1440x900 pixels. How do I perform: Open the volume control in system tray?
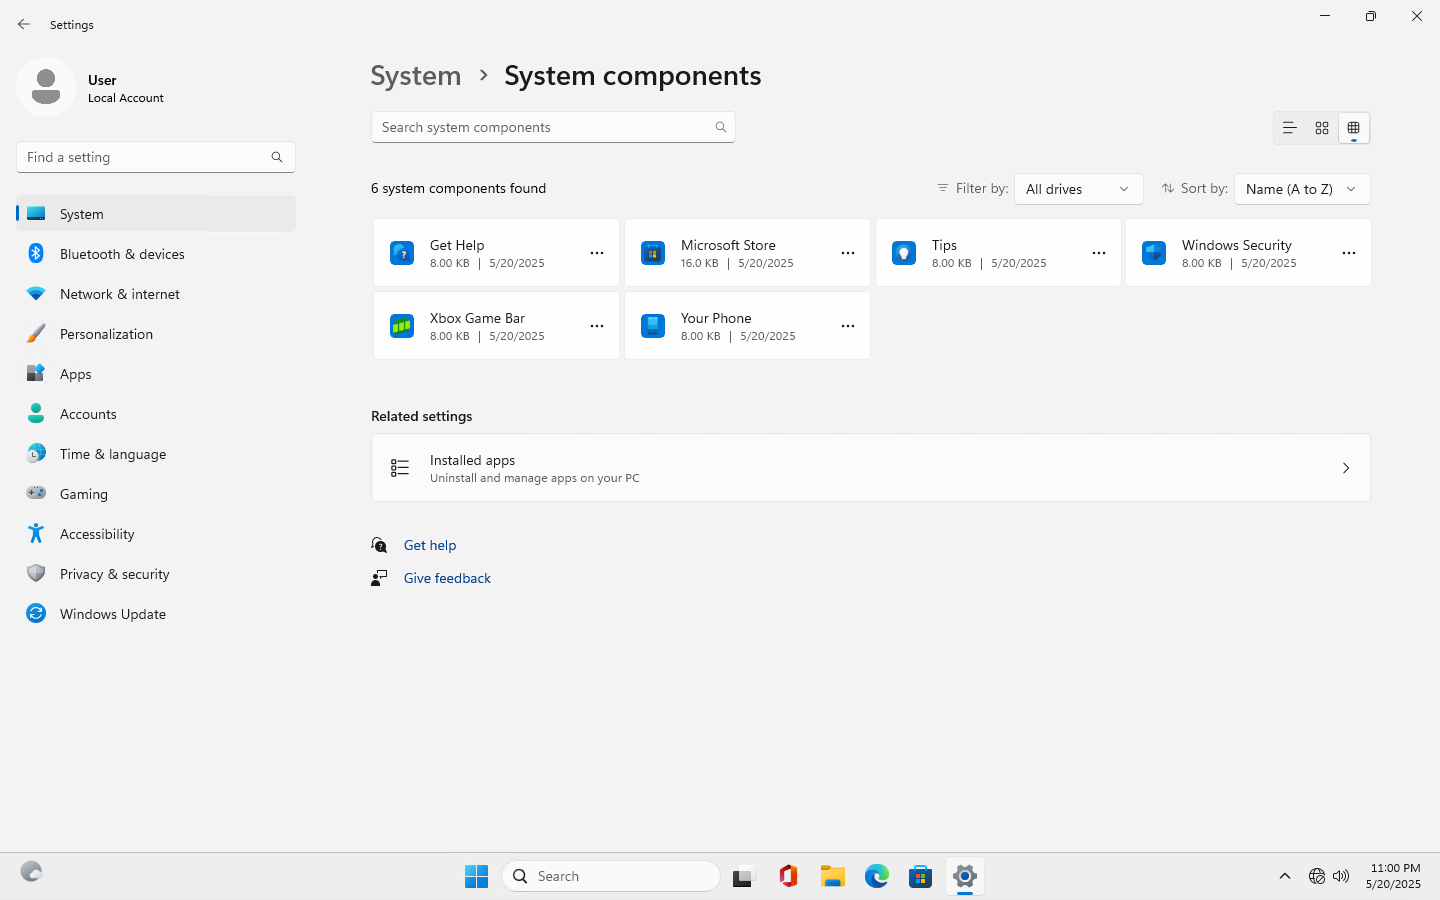tap(1341, 876)
